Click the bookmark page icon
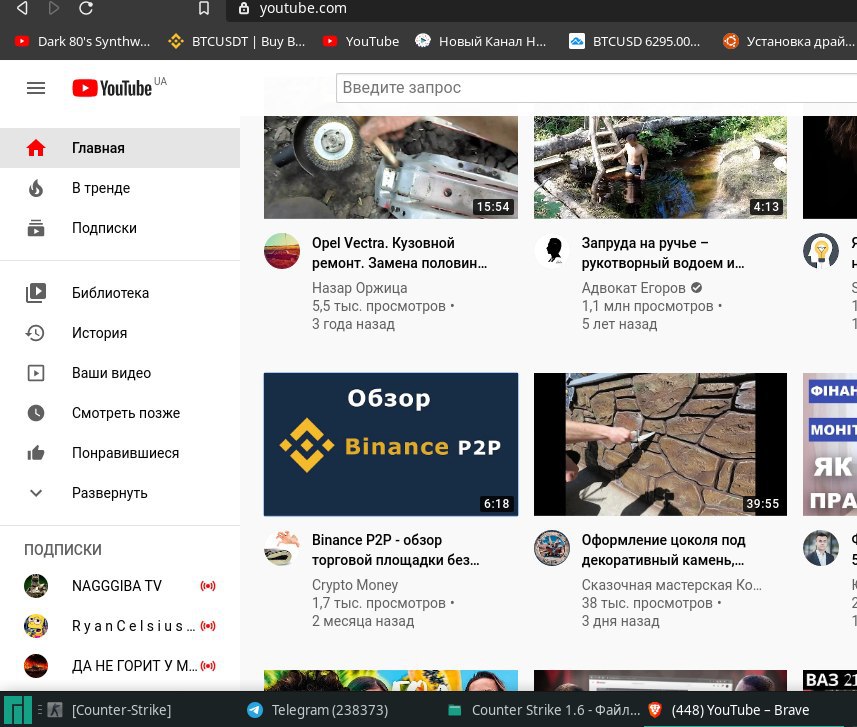 pyautogui.click(x=204, y=8)
